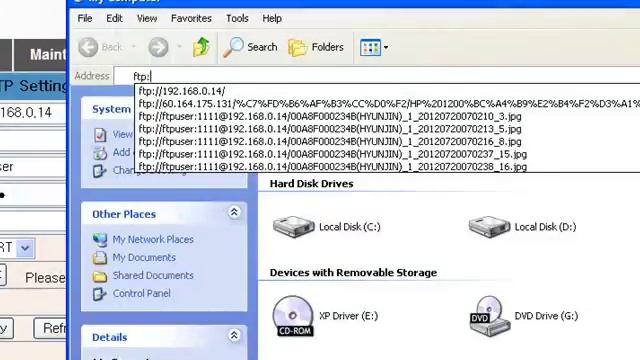This screenshot has width=640, height=360.
Task: Open the Edit menu
Action: 114,18
